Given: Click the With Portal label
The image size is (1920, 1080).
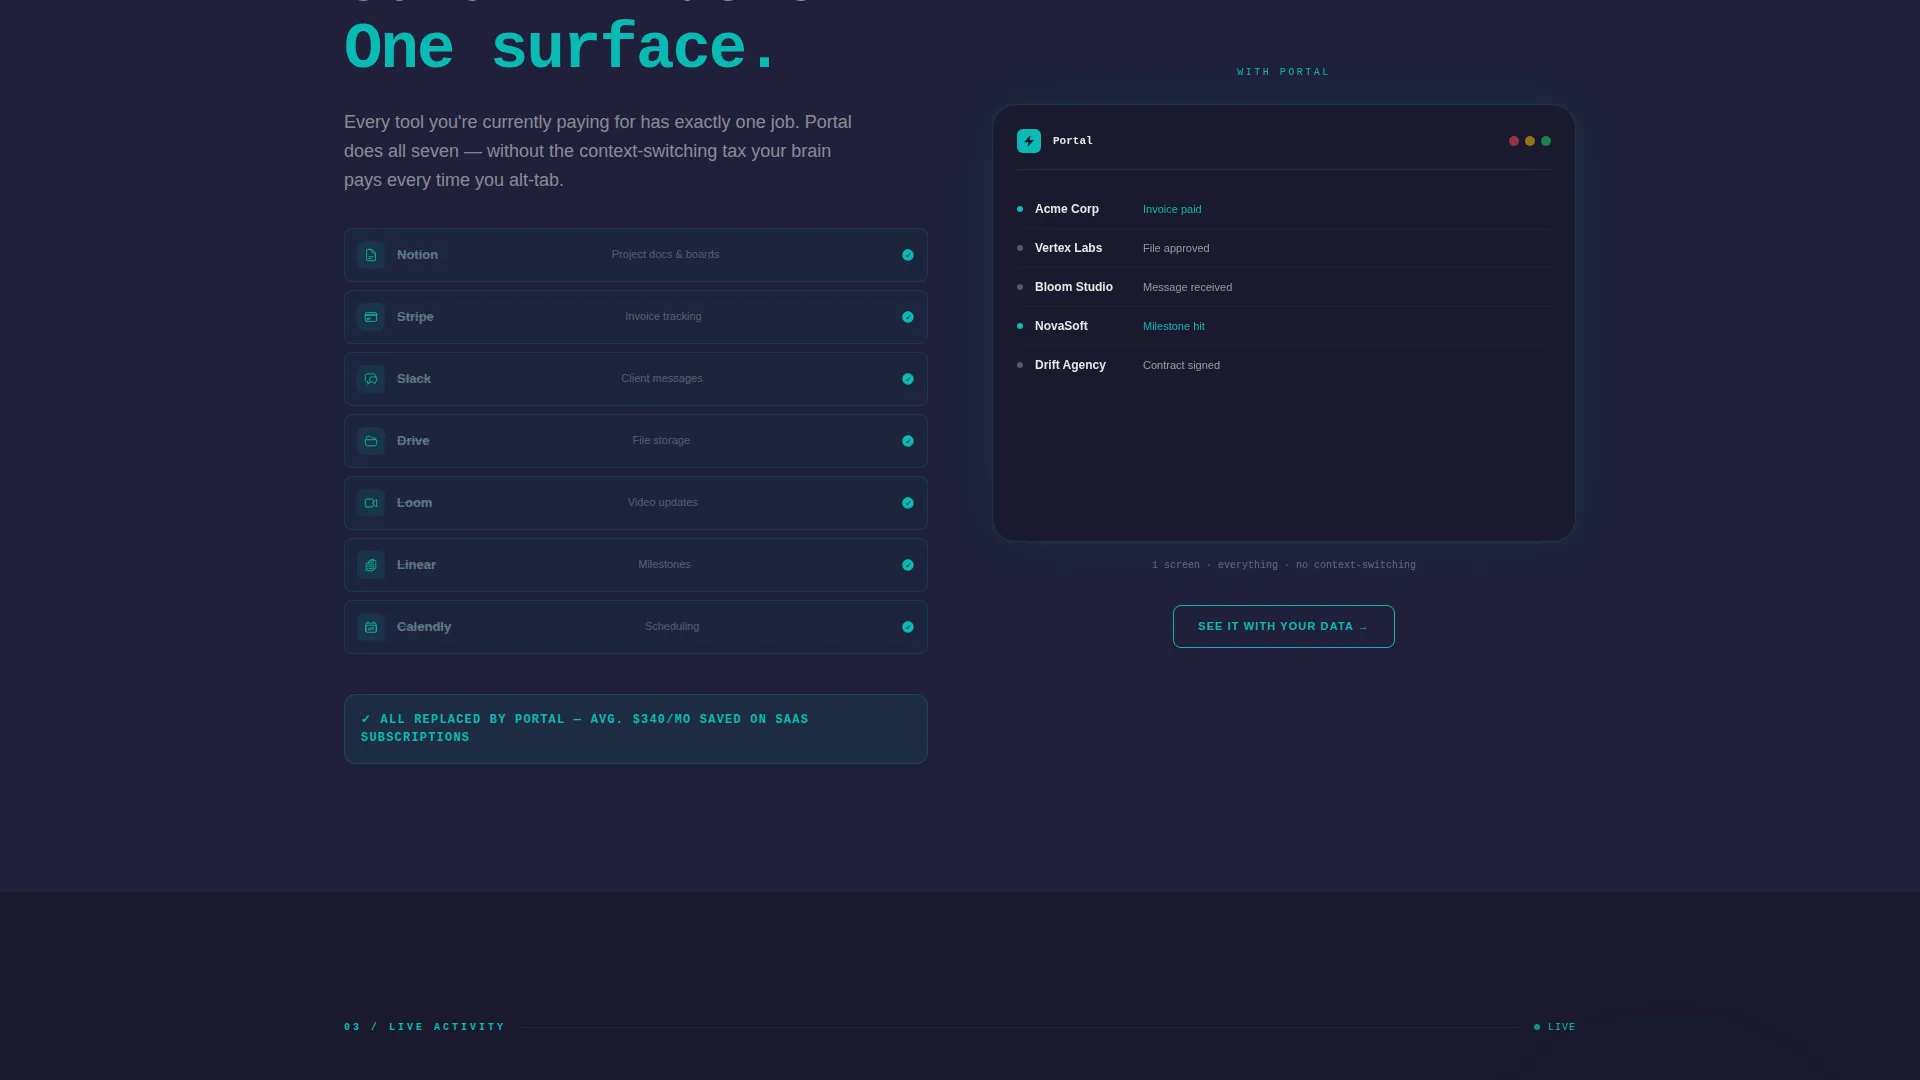Looking at the screenshot, I should (x=1283, y=72).
